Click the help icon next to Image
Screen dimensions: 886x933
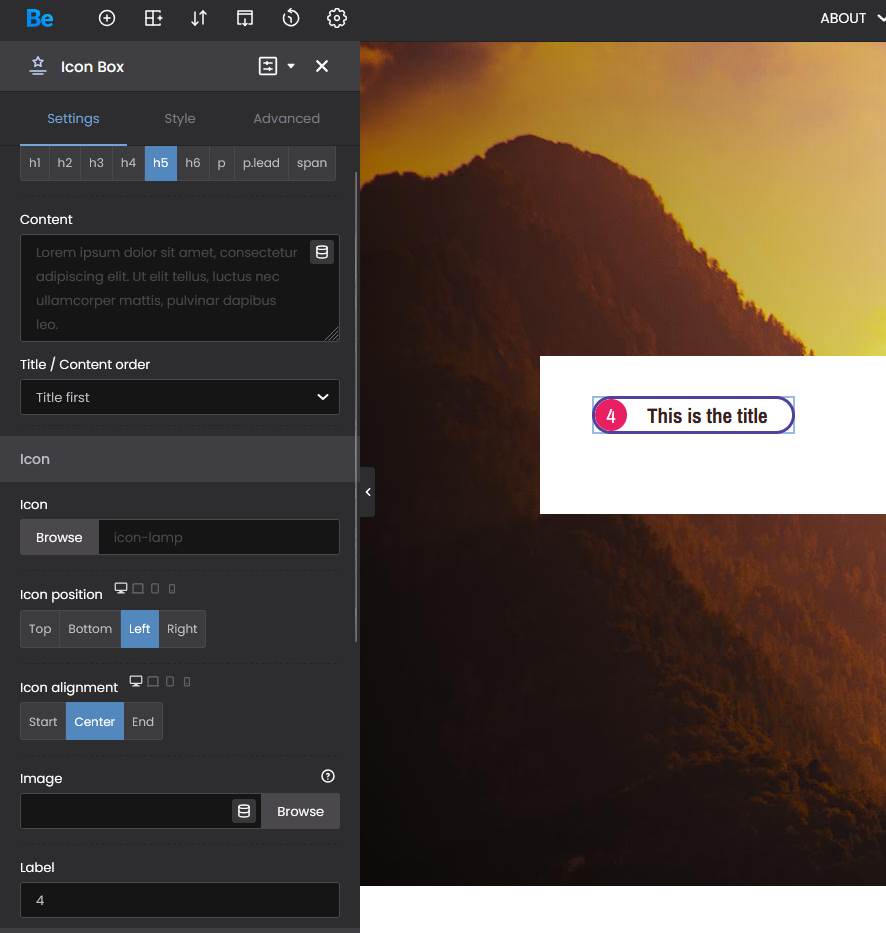tap(327, 776)
